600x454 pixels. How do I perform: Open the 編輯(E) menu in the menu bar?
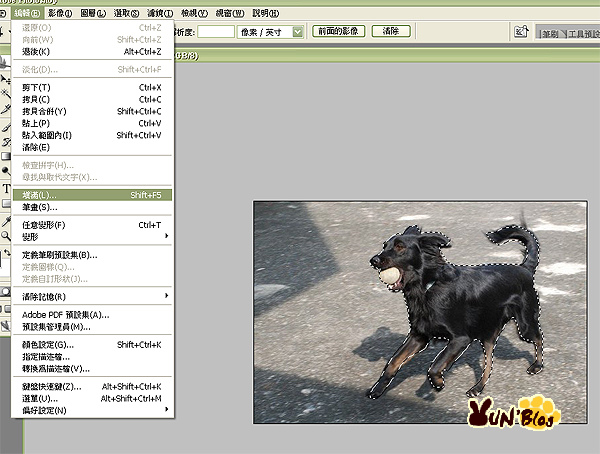pyautogui.click(x=27, y=13)
